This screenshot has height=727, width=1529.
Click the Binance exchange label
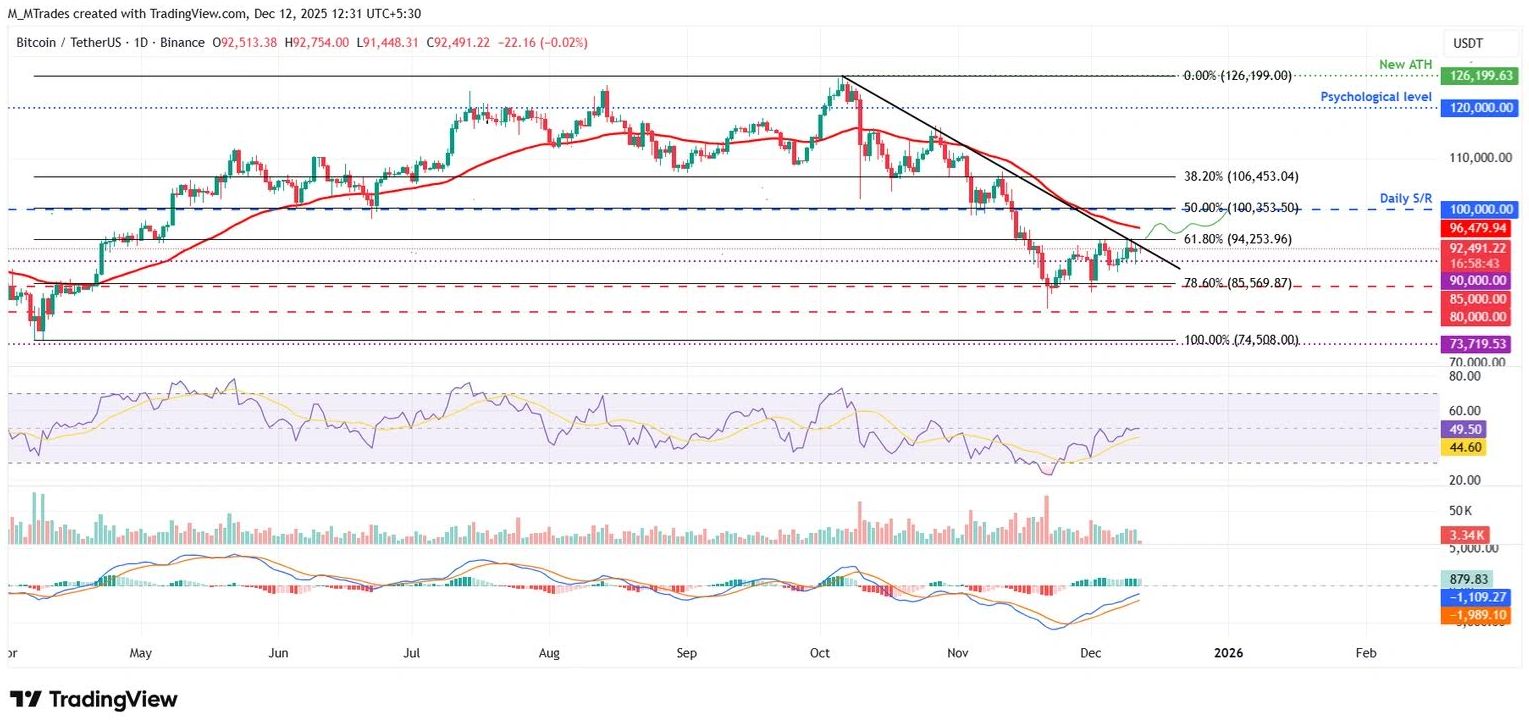(x=185, y=42)
